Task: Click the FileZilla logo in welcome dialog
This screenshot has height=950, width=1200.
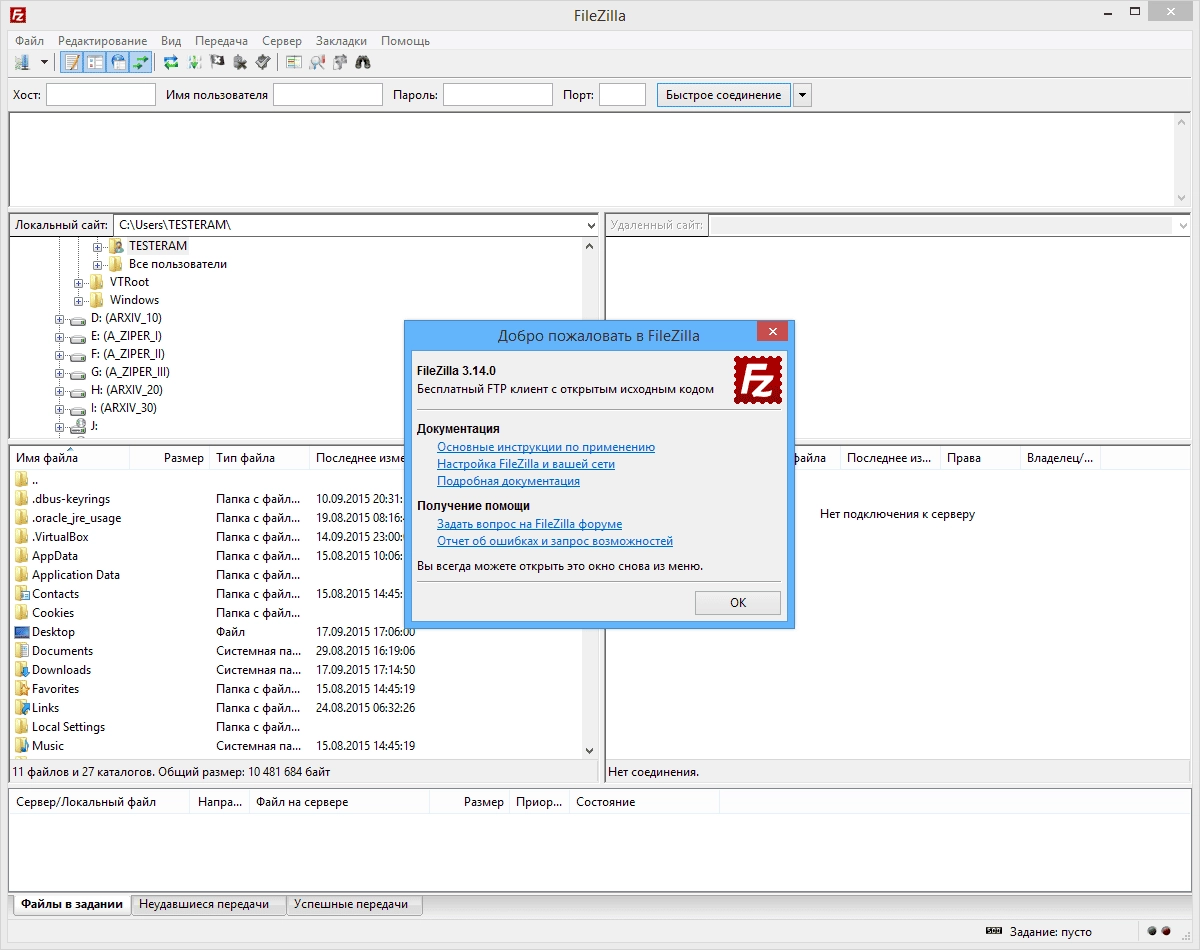Action: coord(757,380)
